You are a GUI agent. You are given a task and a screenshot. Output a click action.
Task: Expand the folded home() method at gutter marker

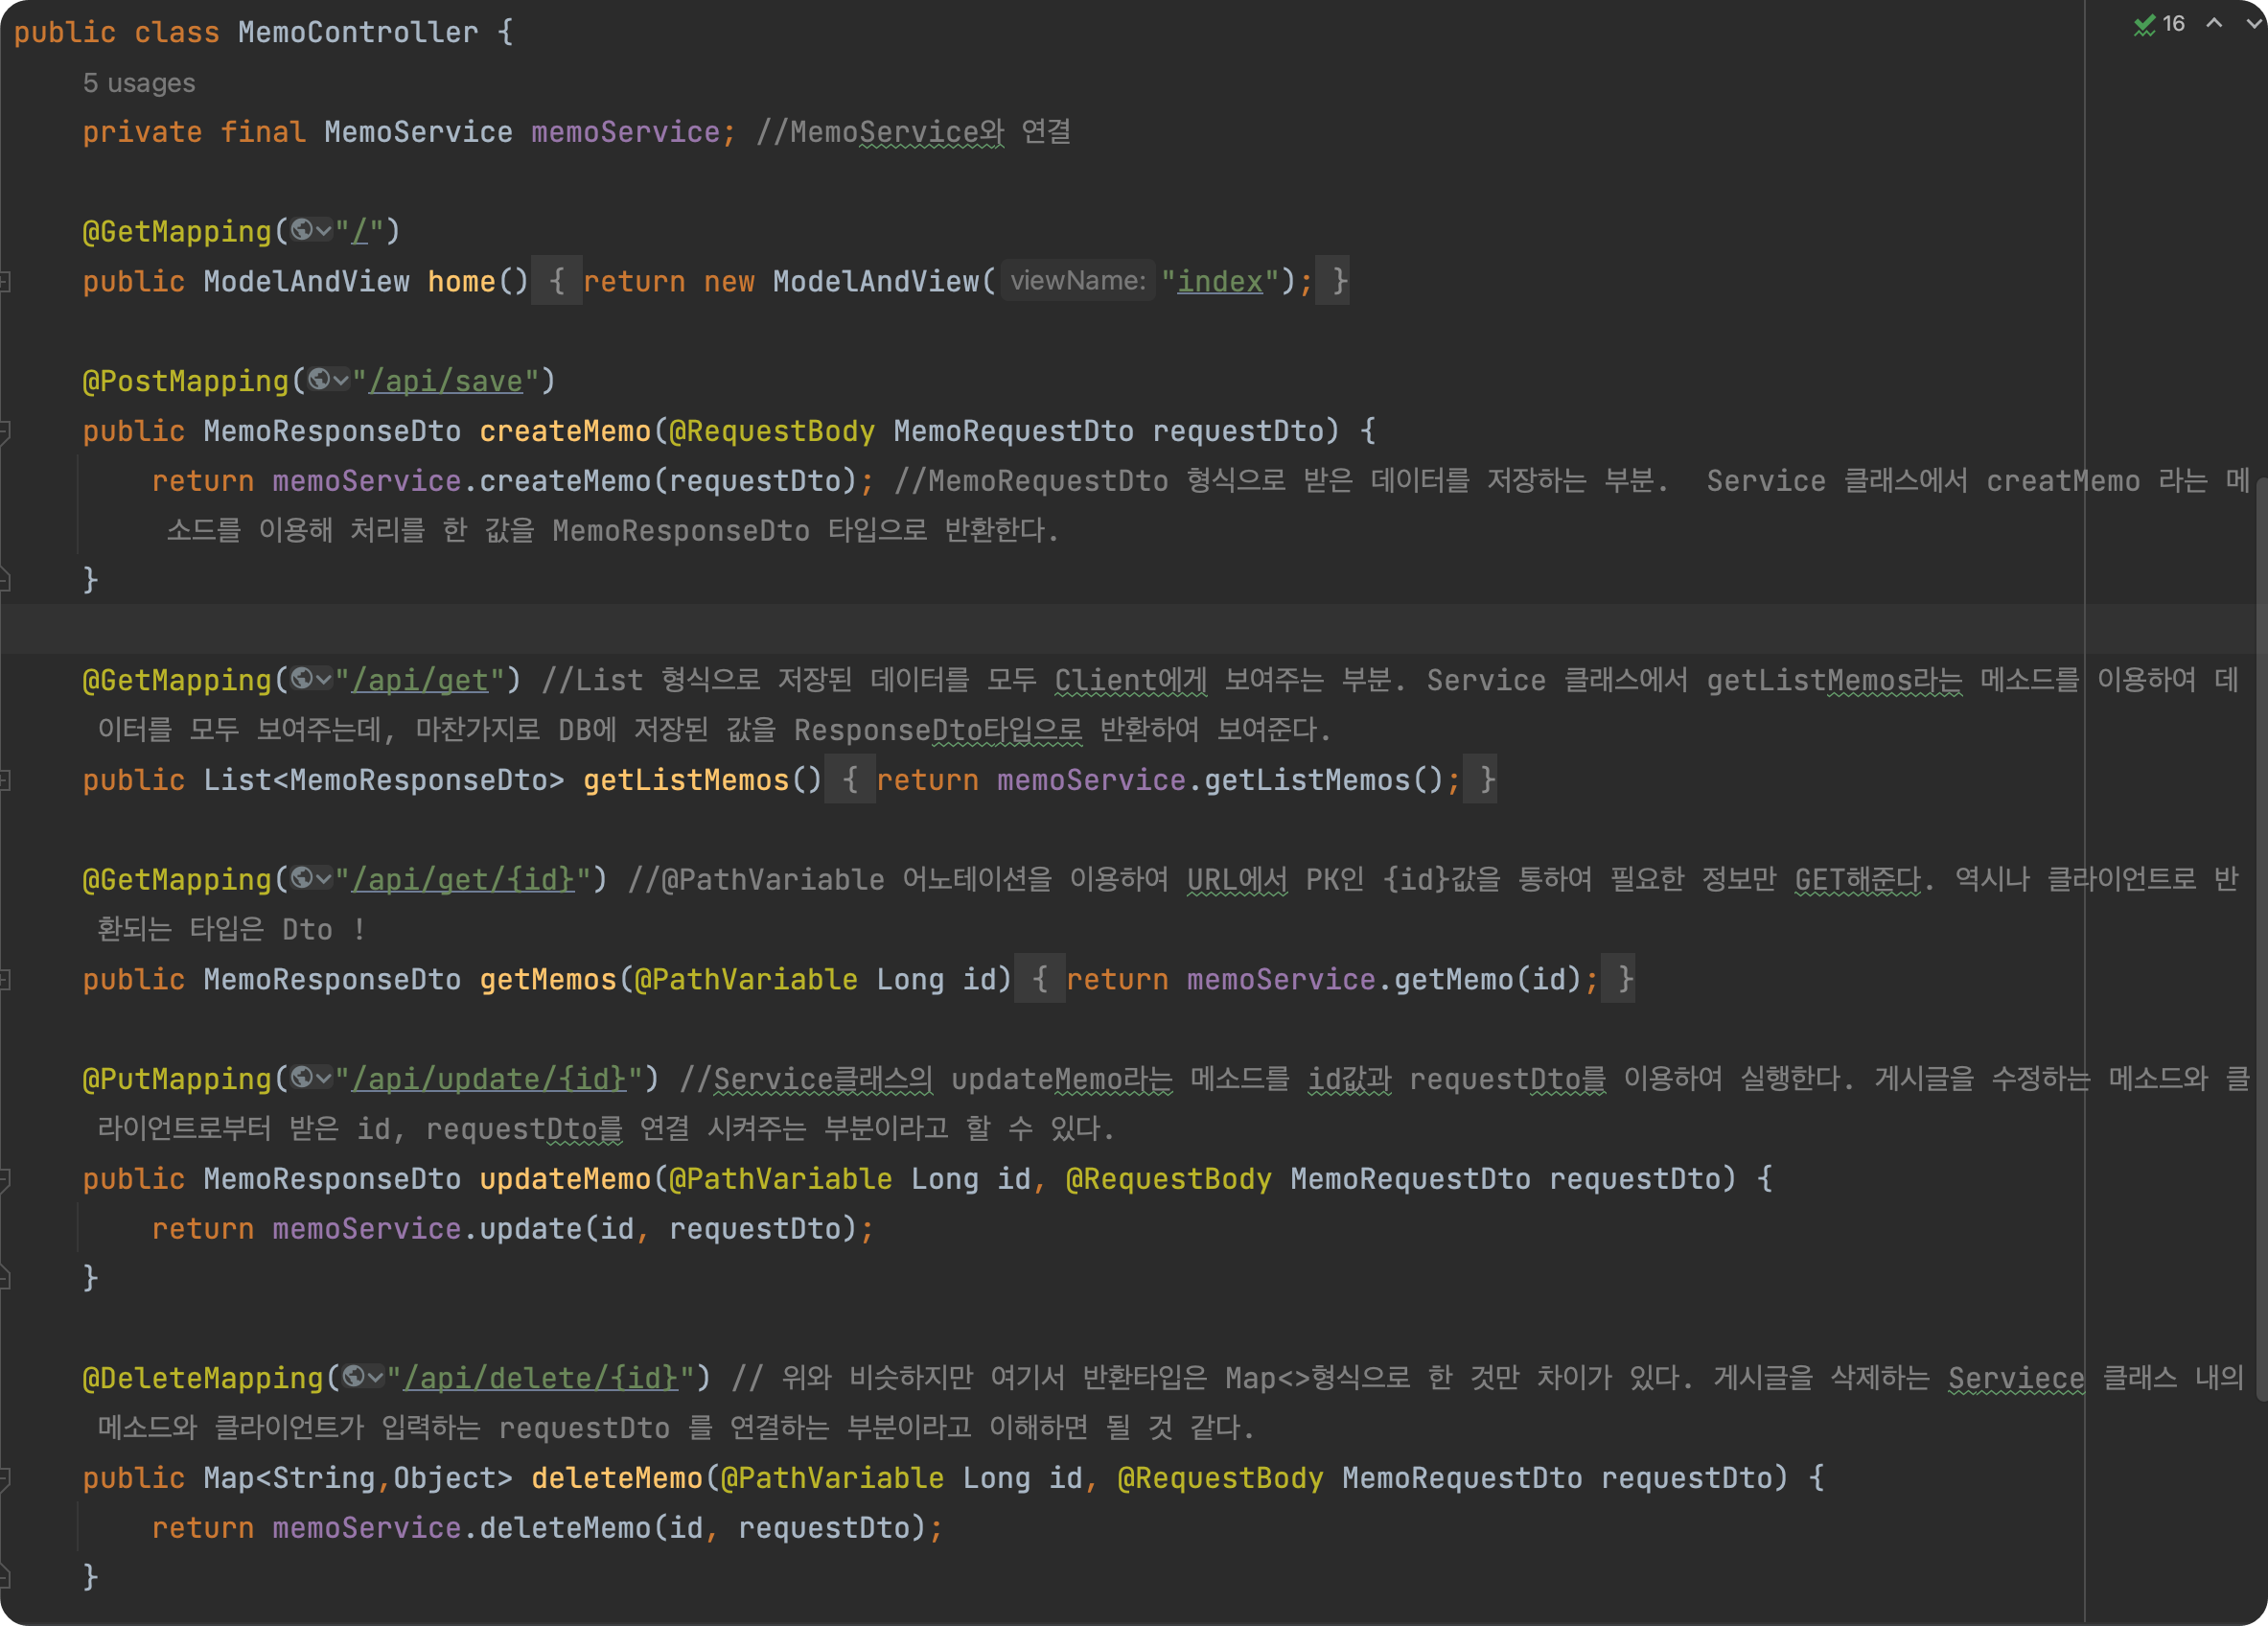coord(5,282)
